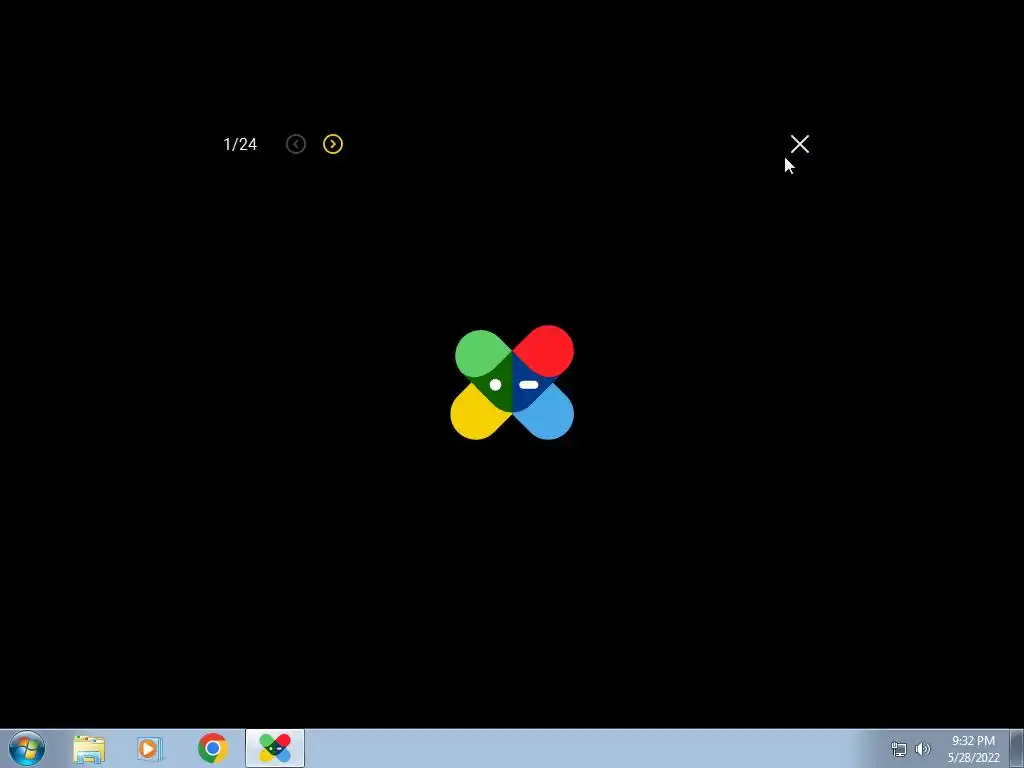Open Google Chrome from the taskbar

click(x=212, y=748)
